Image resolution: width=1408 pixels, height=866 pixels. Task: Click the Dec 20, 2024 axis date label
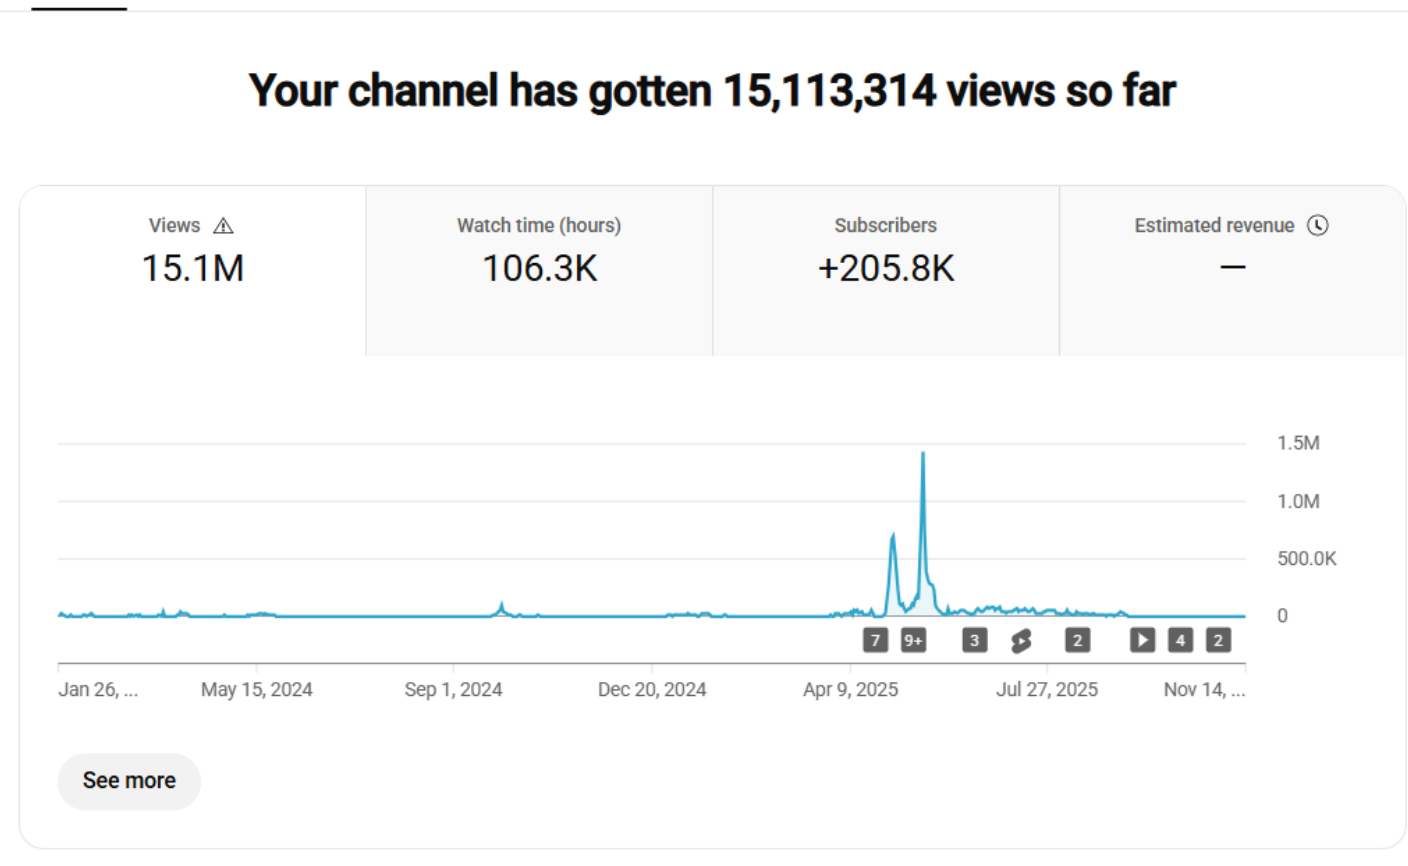tap(652, 690)
